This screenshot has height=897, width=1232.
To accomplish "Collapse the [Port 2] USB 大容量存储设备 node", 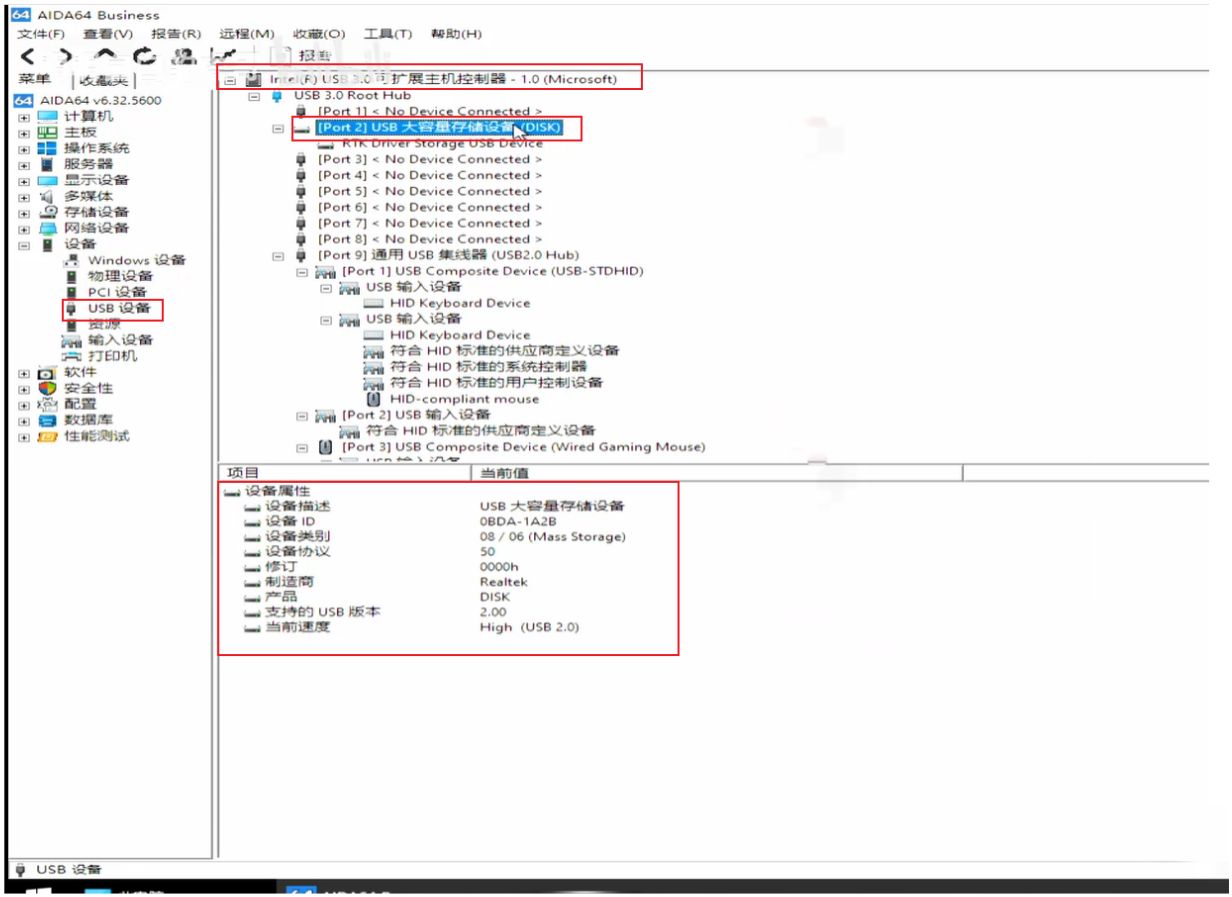I will point(278,128).
